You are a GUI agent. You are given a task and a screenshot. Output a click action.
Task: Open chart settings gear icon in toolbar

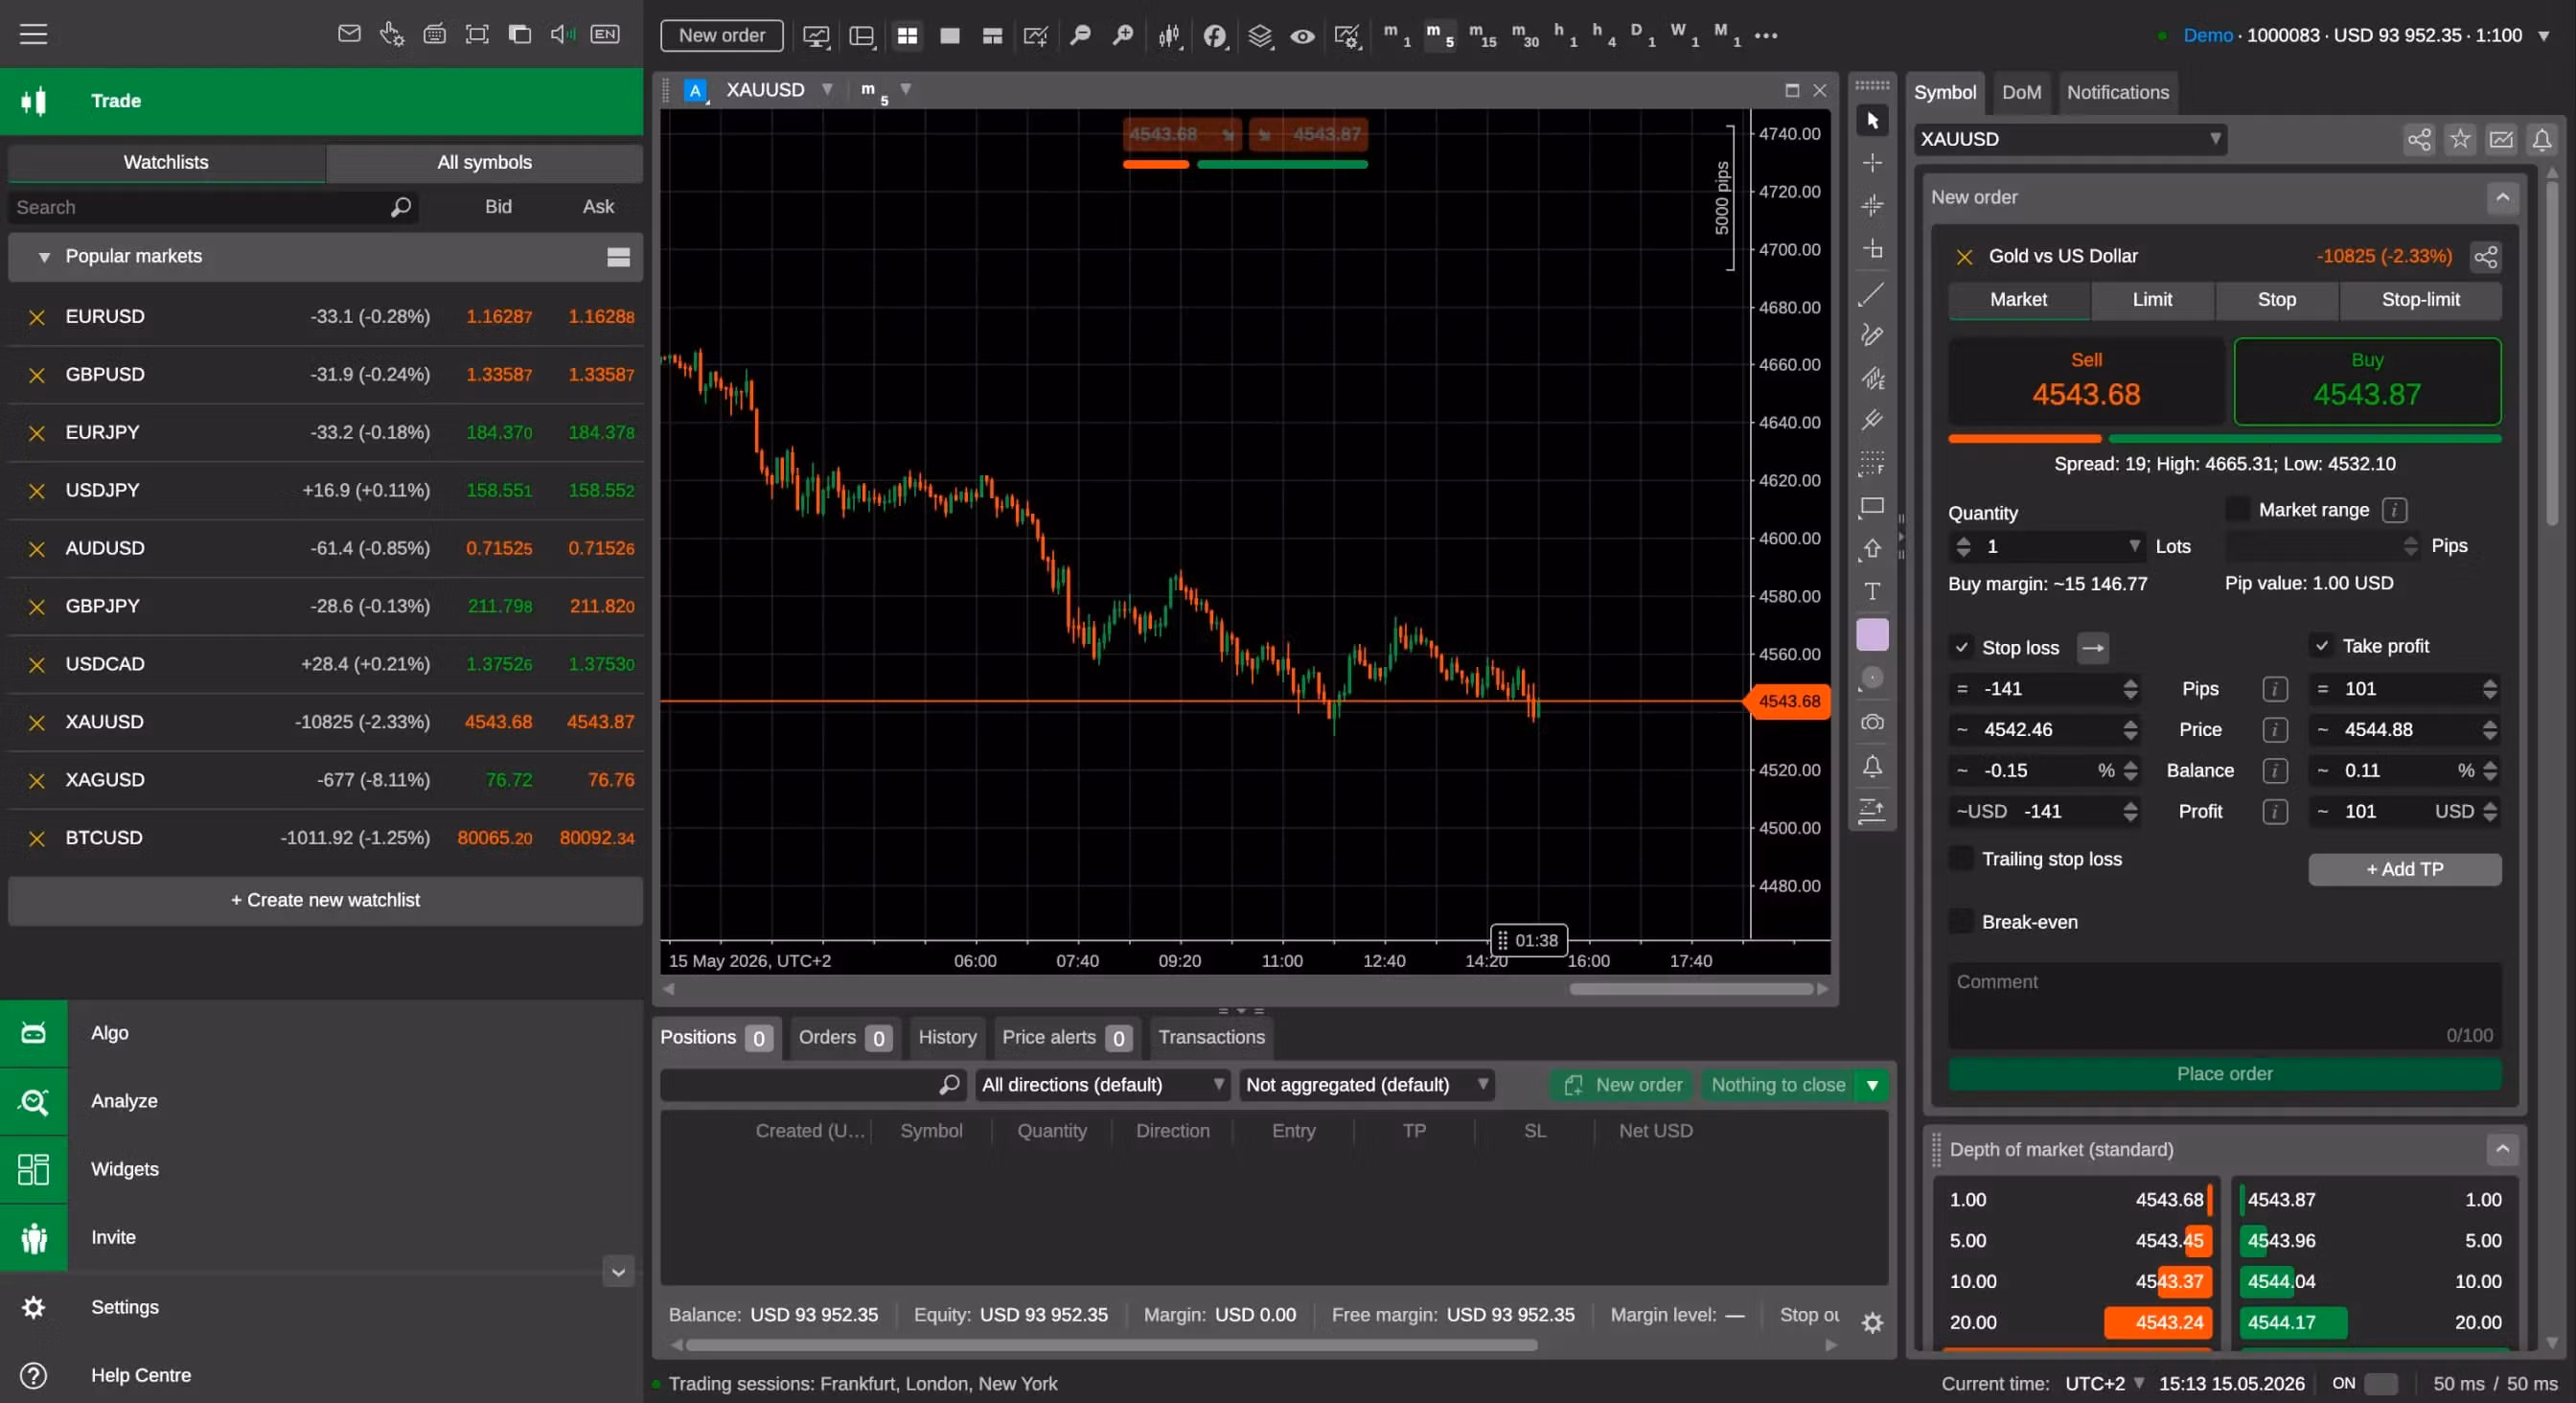1347,36
